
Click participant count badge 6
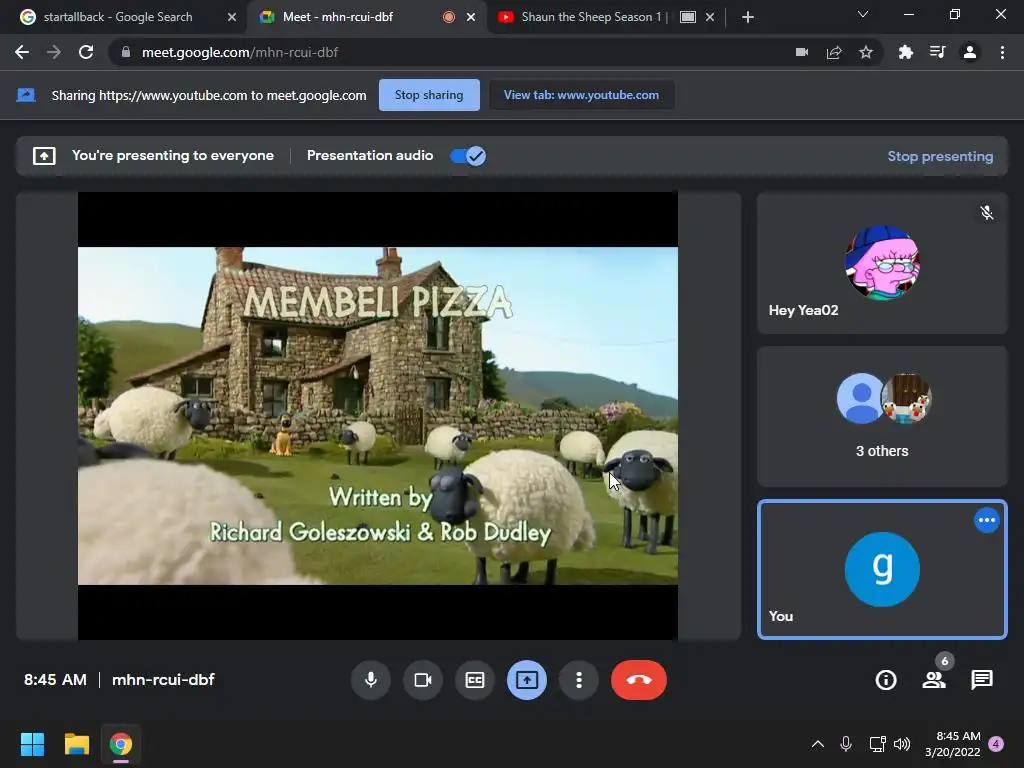point(944,661)
